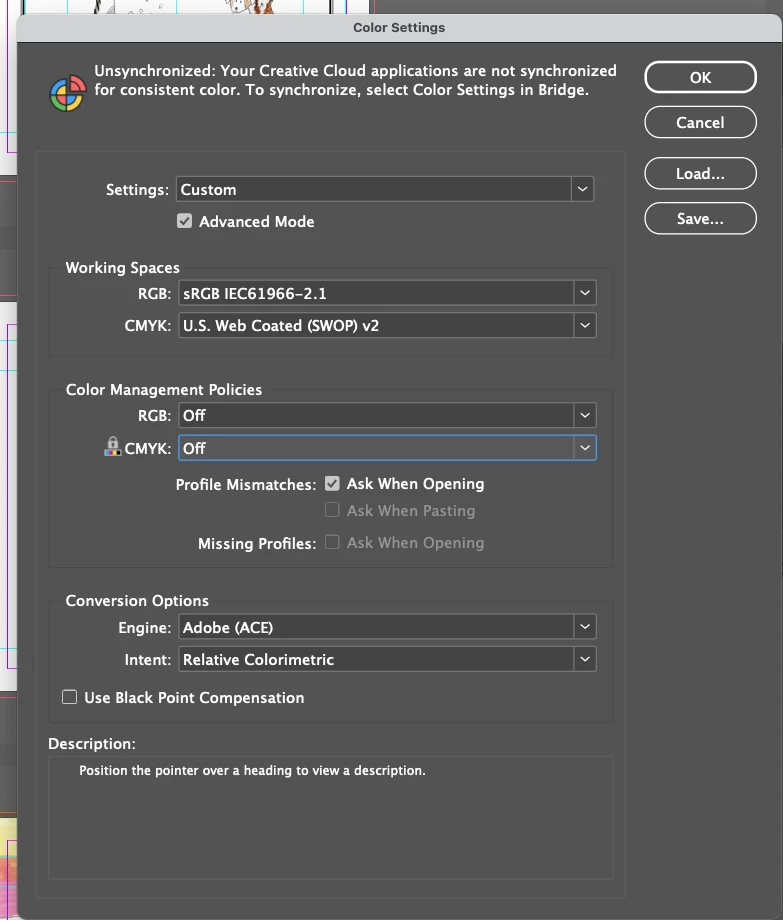This screenshot has height=920, width=783.
Task: Click the Engine label
Action: (144, 628)
